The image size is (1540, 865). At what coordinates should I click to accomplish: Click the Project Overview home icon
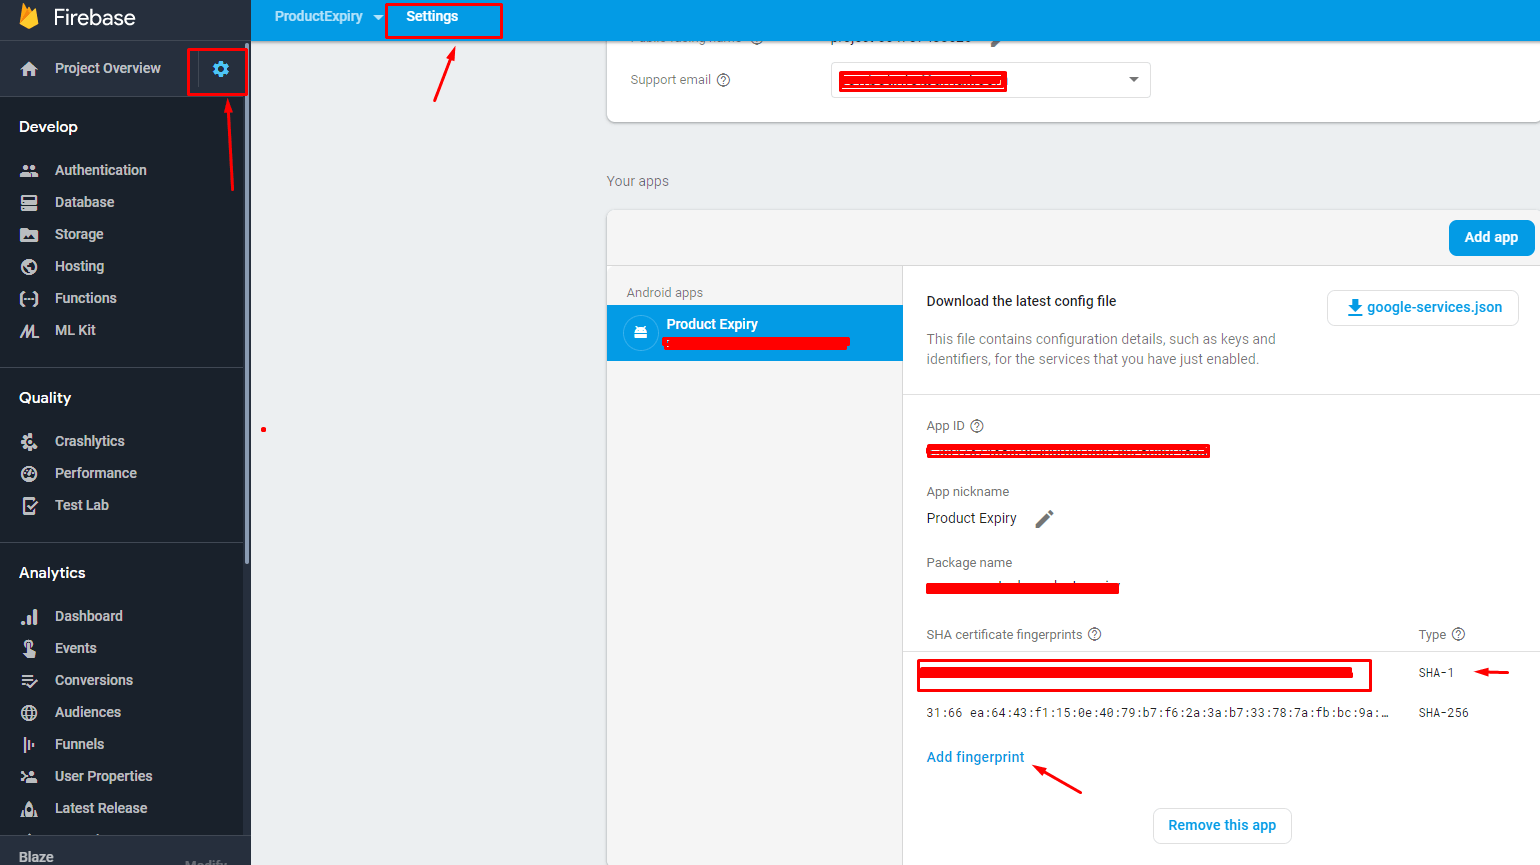[x=29, y=69]
